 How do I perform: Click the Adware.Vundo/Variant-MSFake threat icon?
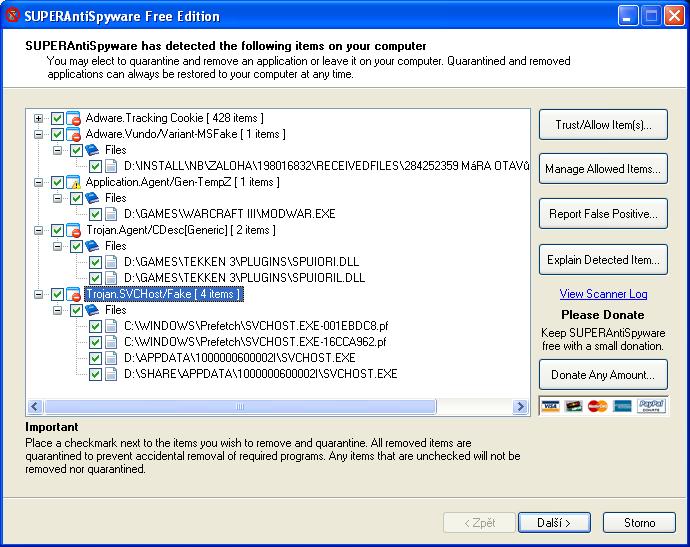(73, 134)
